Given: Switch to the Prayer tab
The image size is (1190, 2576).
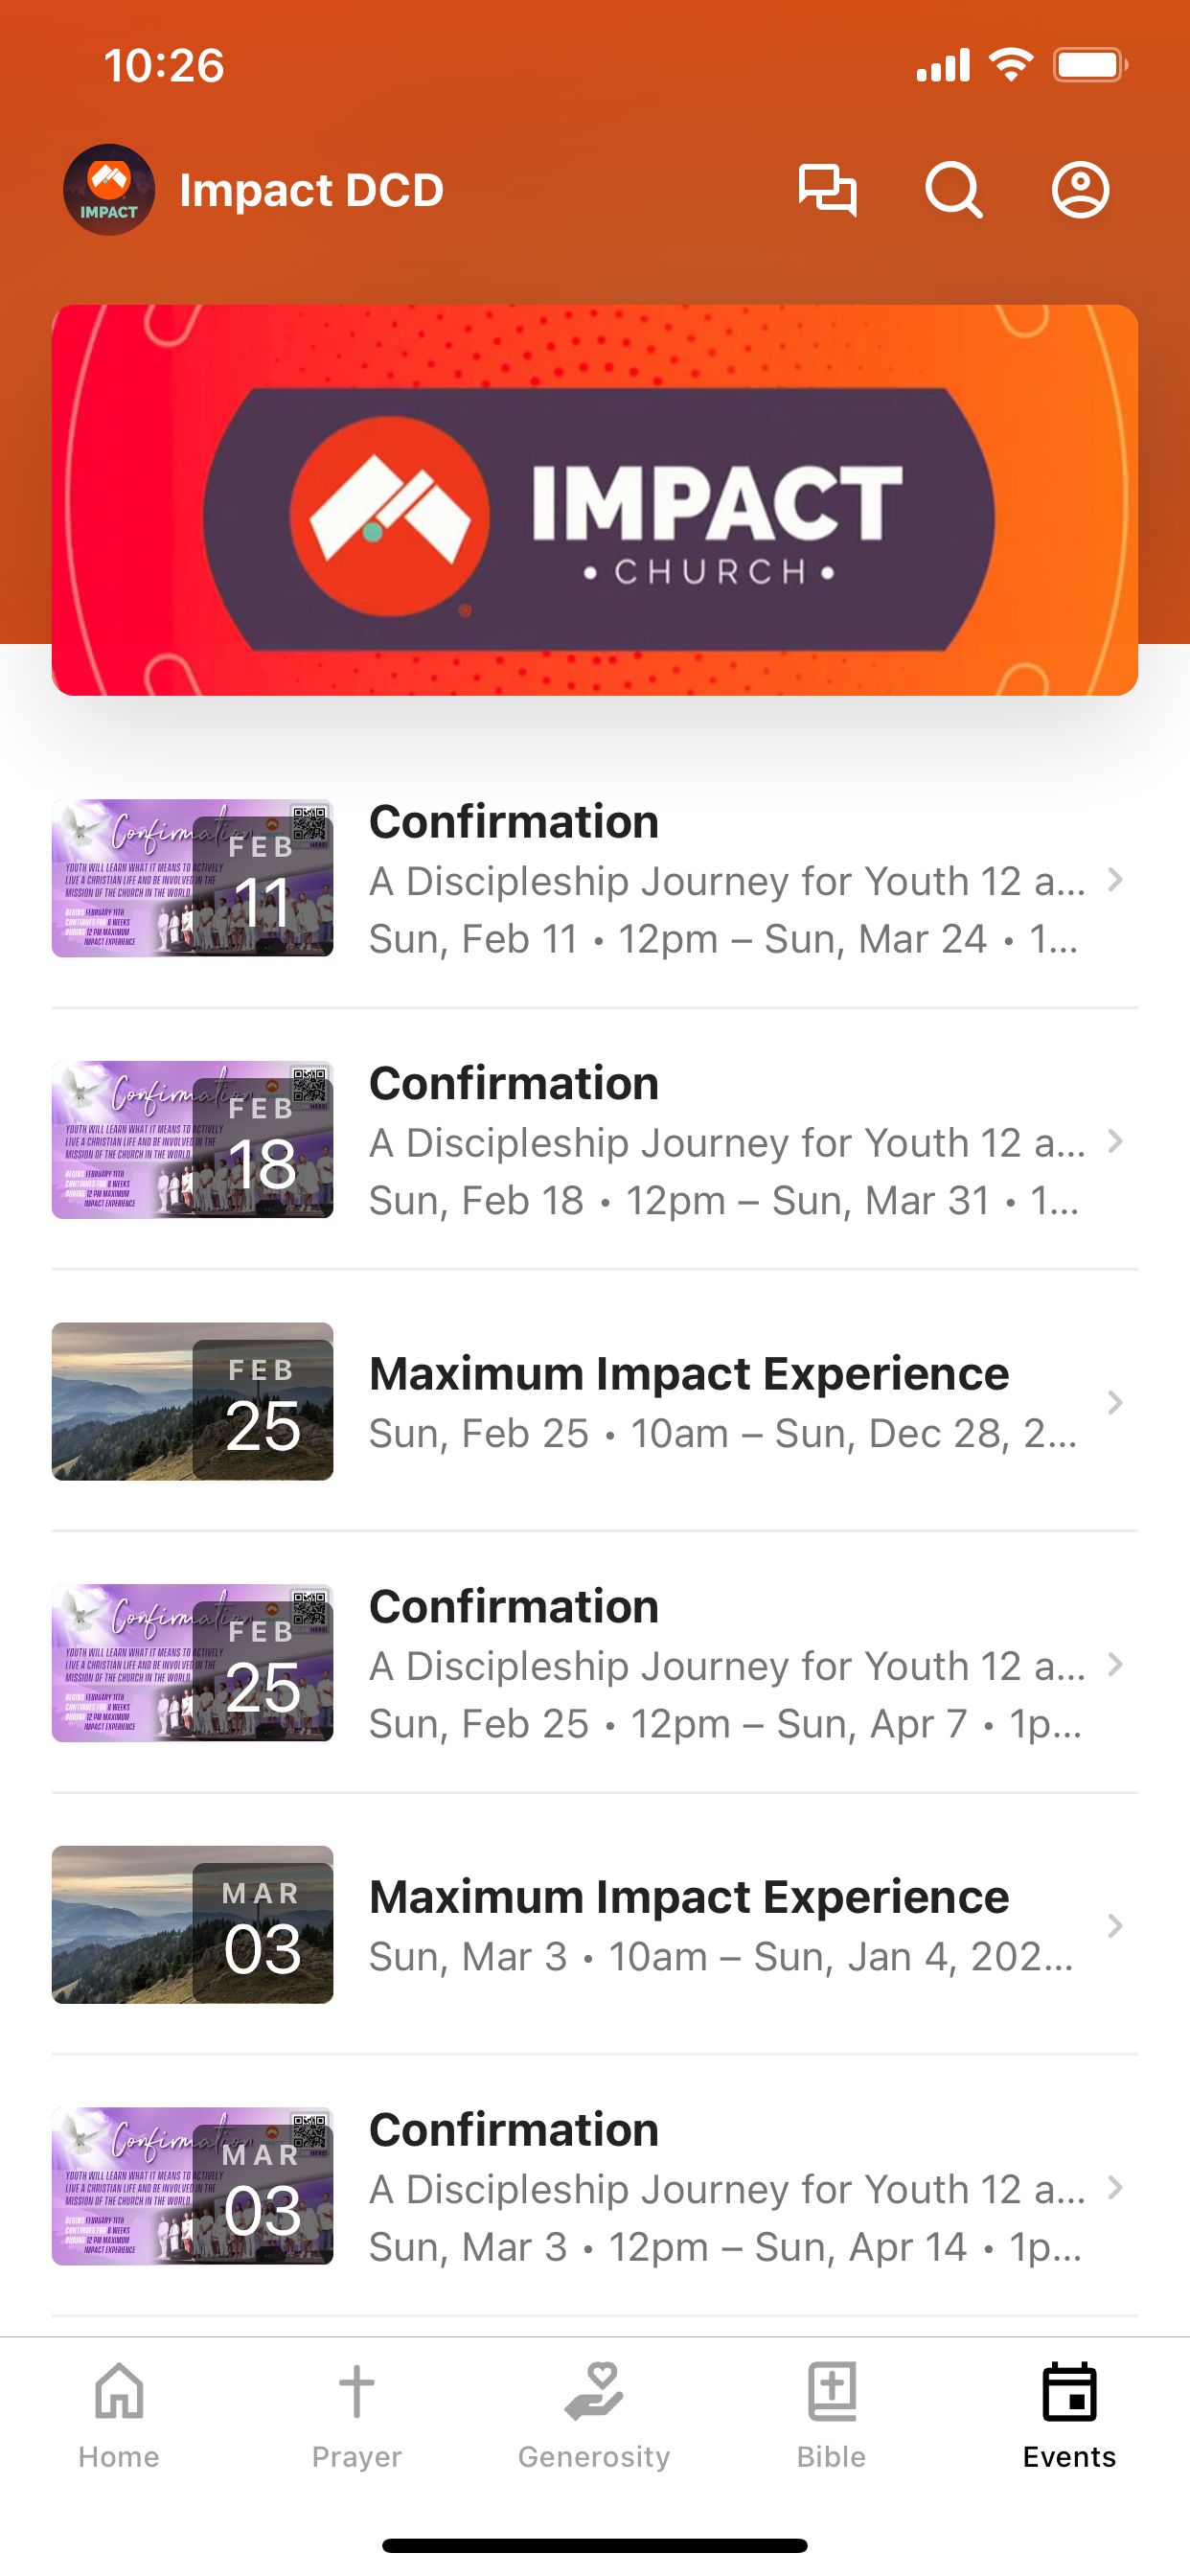Looking at the screenshot, I should click(x=356, y=2415).
